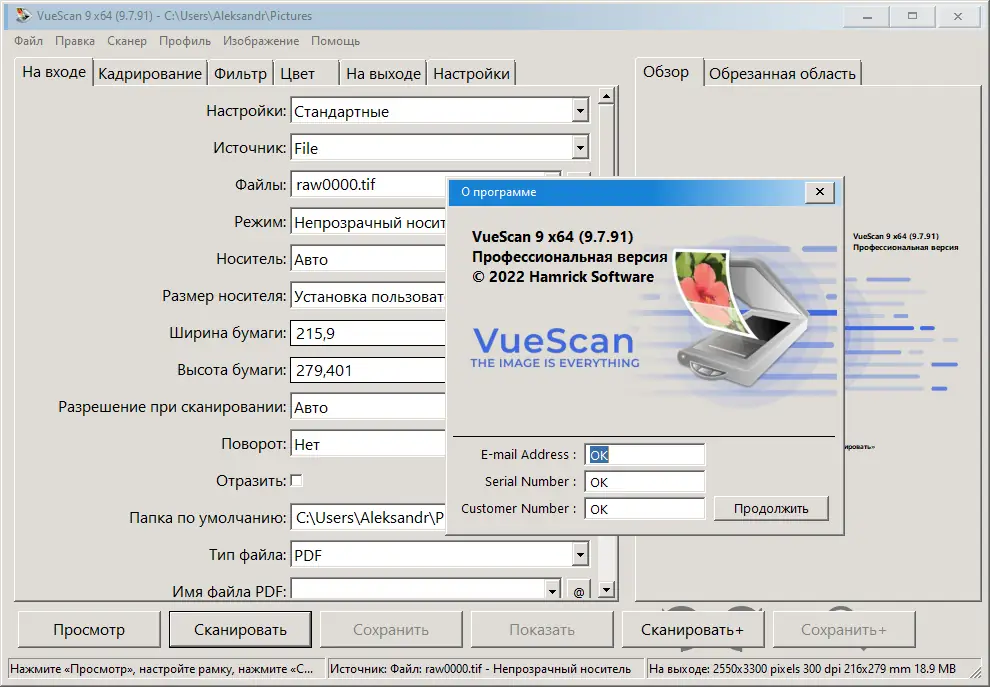Click the Сохранить button

click(x=391, y=630)
